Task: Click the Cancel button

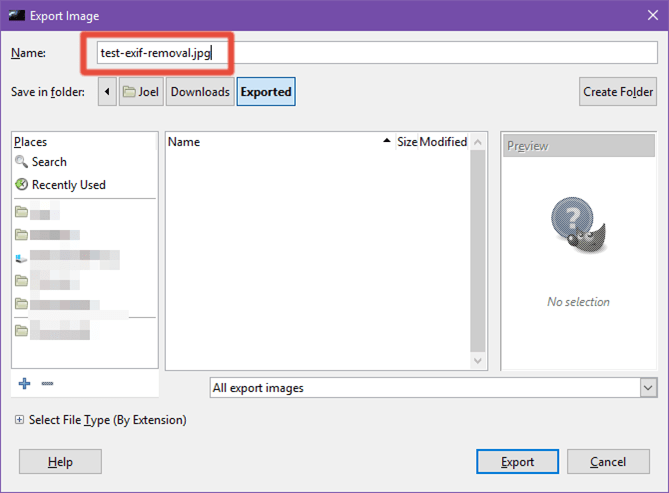Action: click(x=608, y=461)
